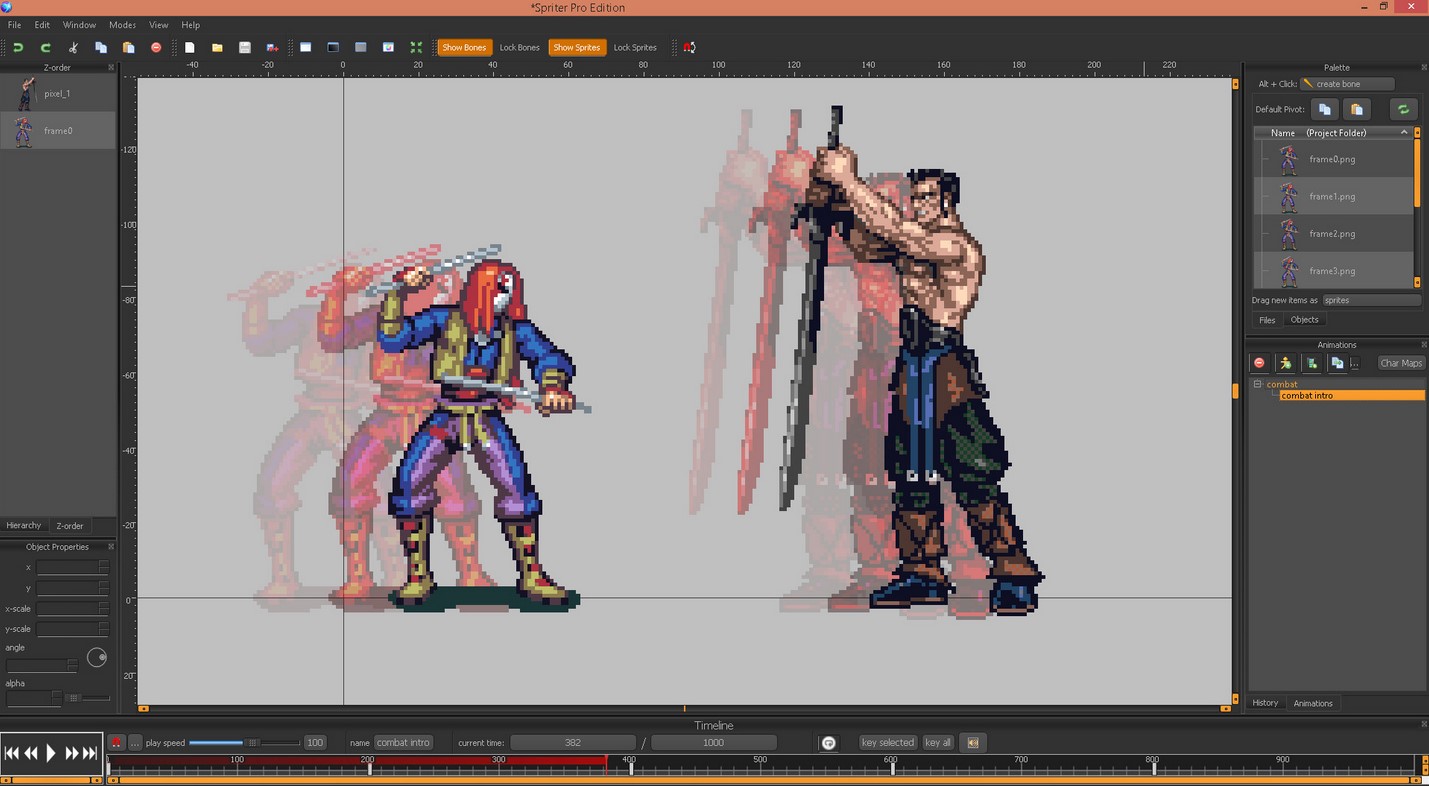Jump to the animation start with the skip-back button

pos(11,753)
